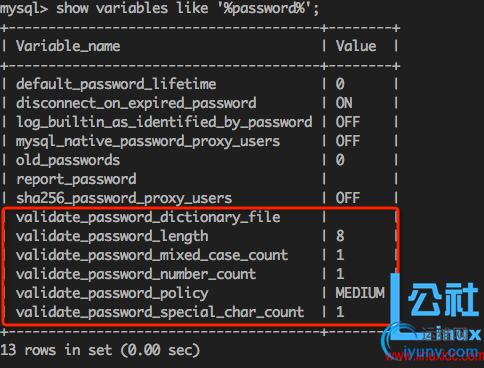The height and width of the screenshot is (368, 484).
Task: Click the disconnect_on_expired_password variable name
Action: click(x=136, y=103)
